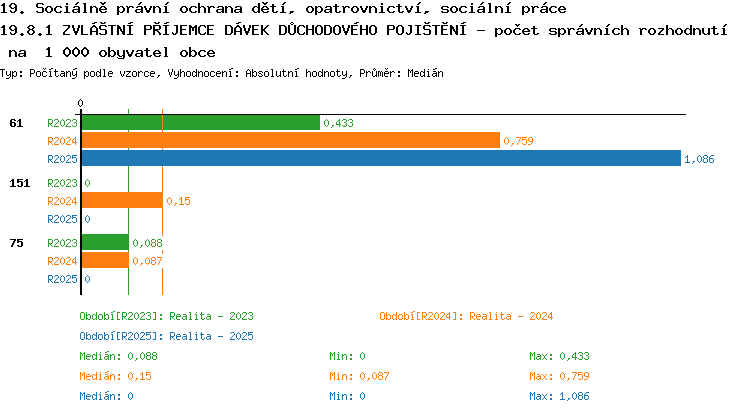Click legend entry Období[R2024]: Realita – 2024

466,316
